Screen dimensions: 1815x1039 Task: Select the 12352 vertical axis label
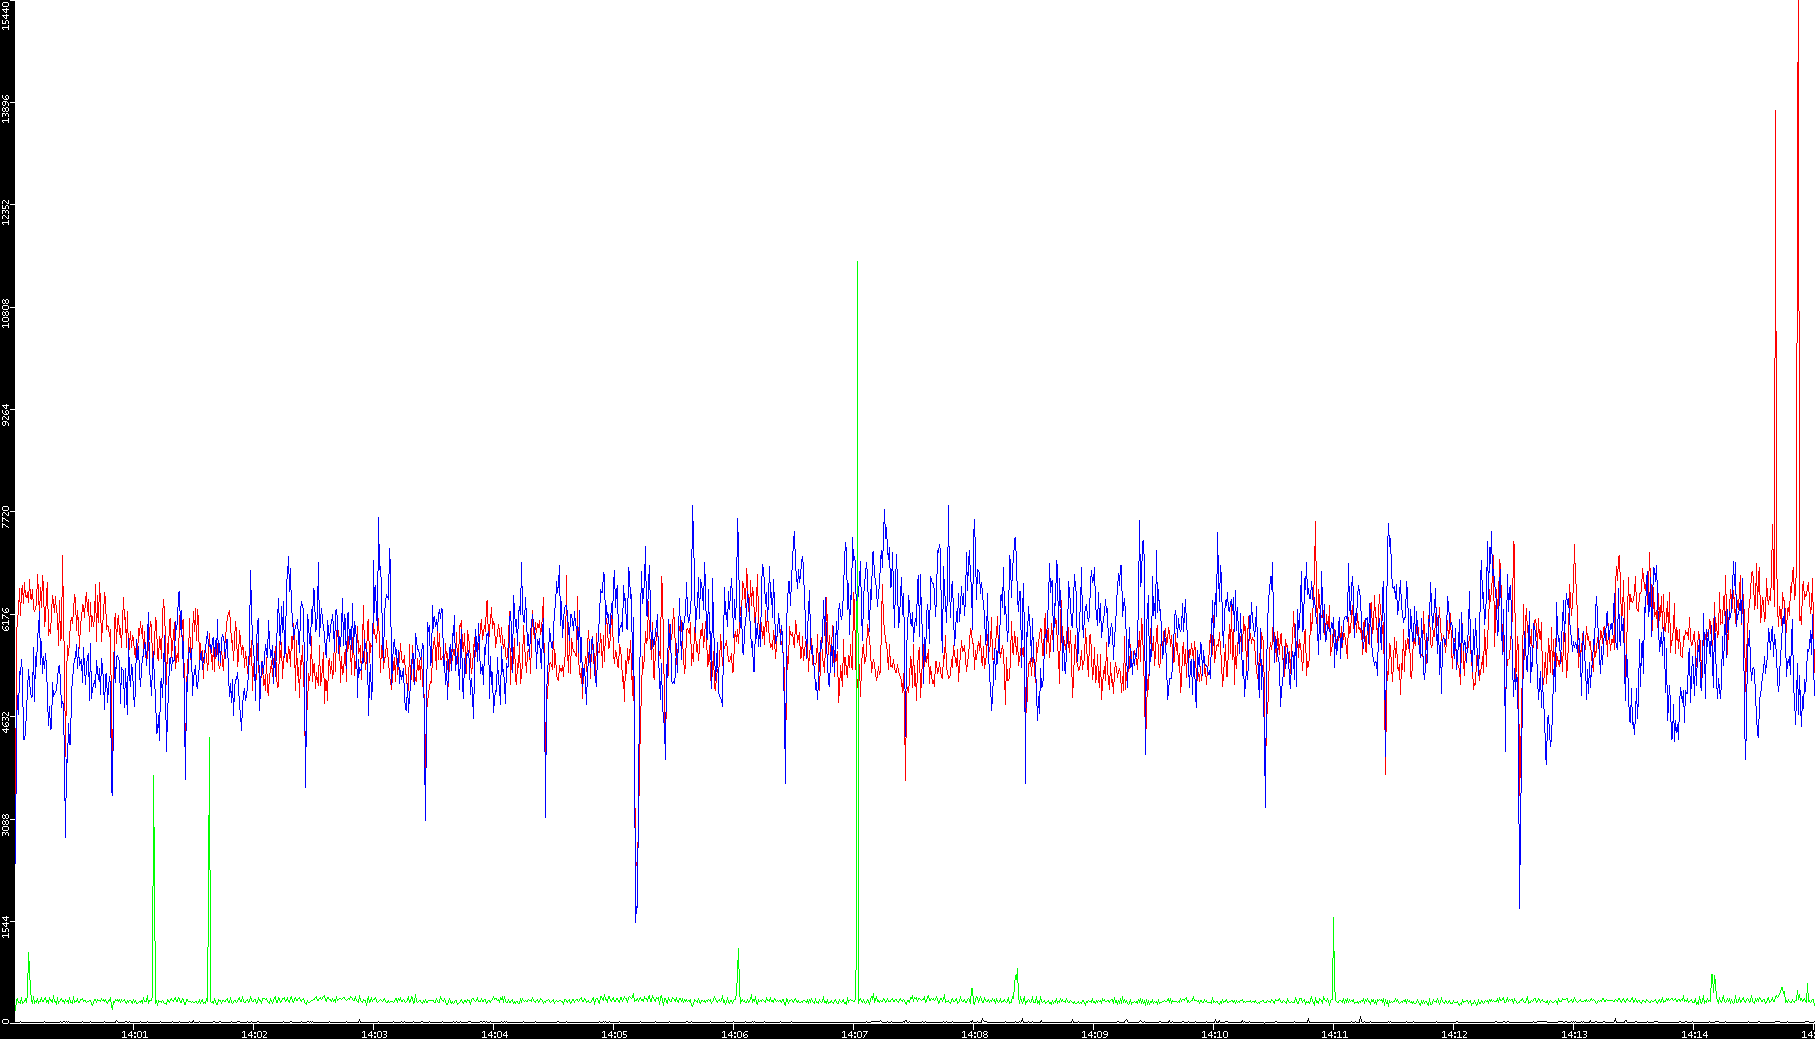tap(6, 212)
